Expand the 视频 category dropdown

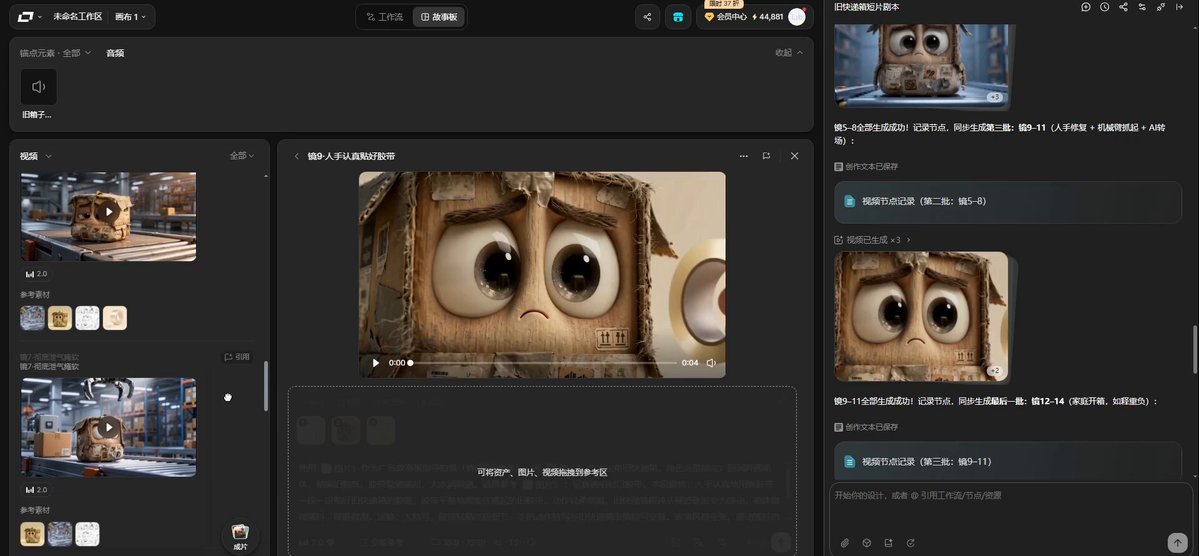[x=36, y=156]
